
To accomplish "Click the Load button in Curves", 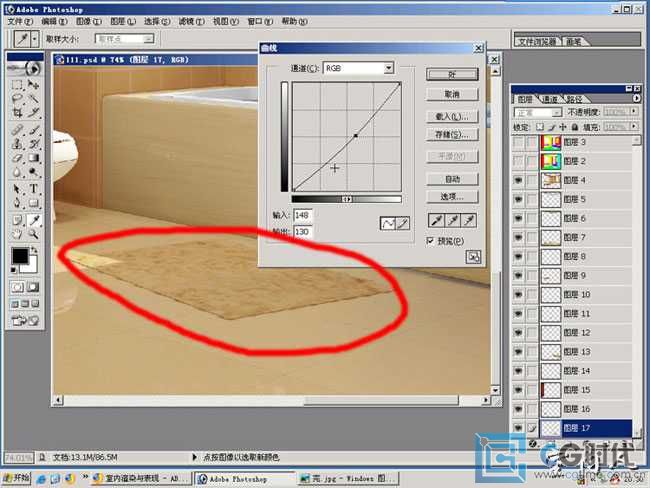I will coord(452,117).
